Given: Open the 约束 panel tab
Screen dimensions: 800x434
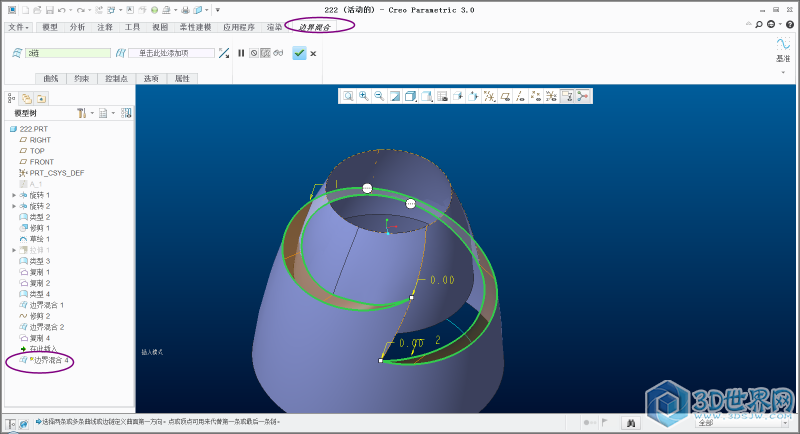Looking at the screenshot, I should pos(82,79).
